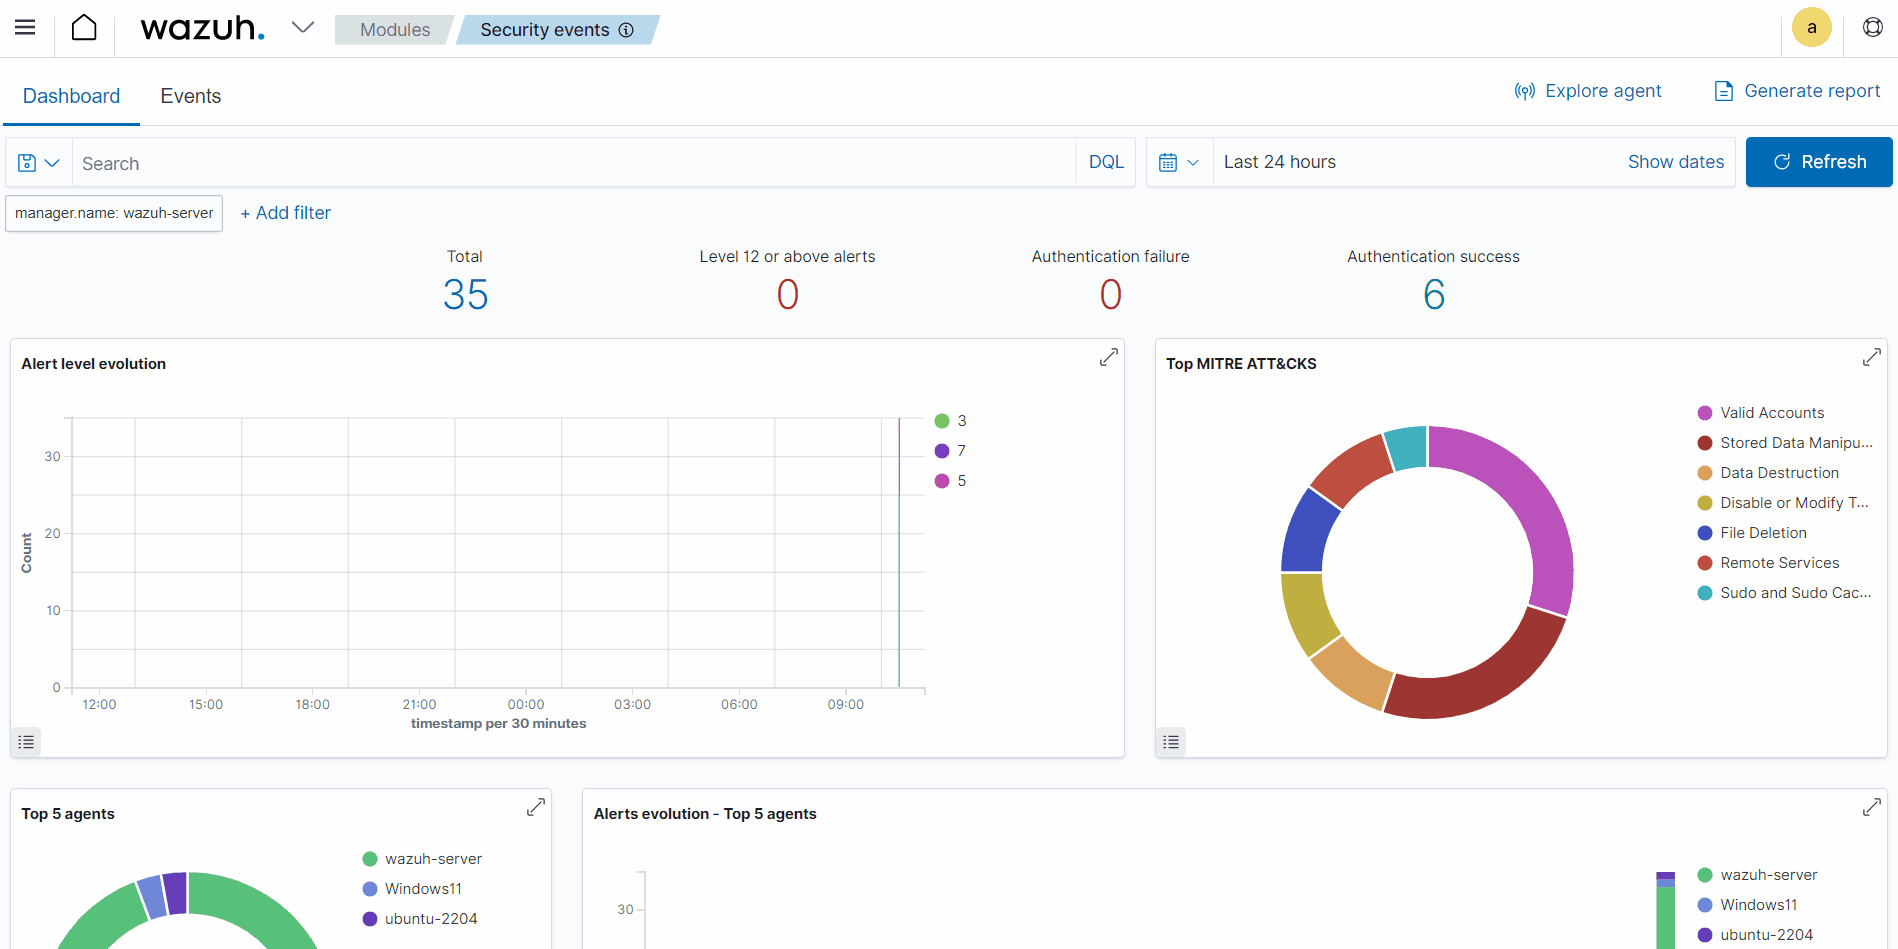Click level 7 legend color dot
1898x949 pixels.
click(942, 451)
